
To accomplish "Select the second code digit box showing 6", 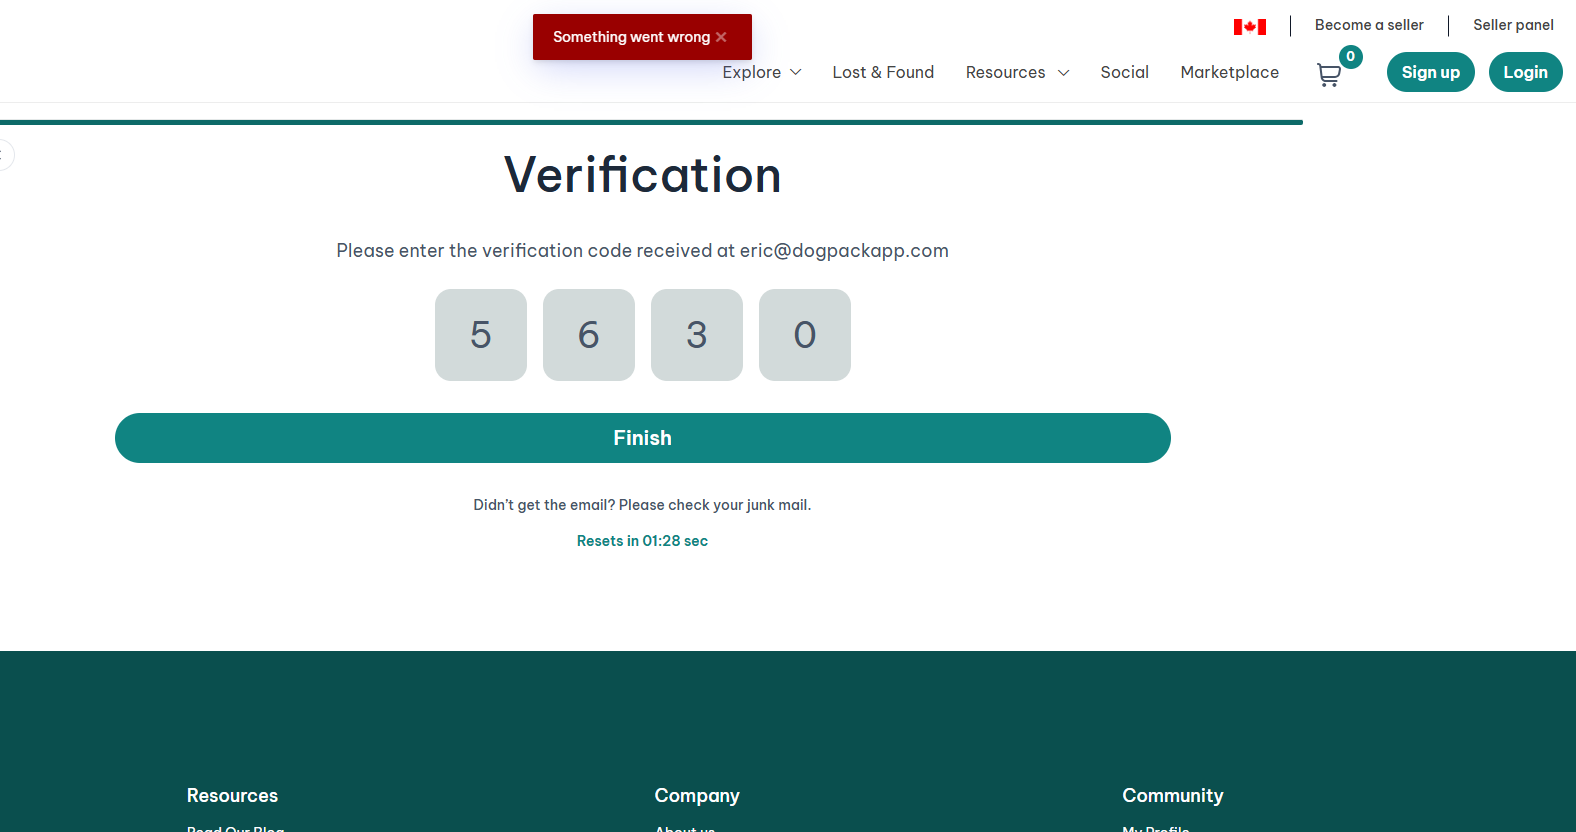I will (589, 335).
